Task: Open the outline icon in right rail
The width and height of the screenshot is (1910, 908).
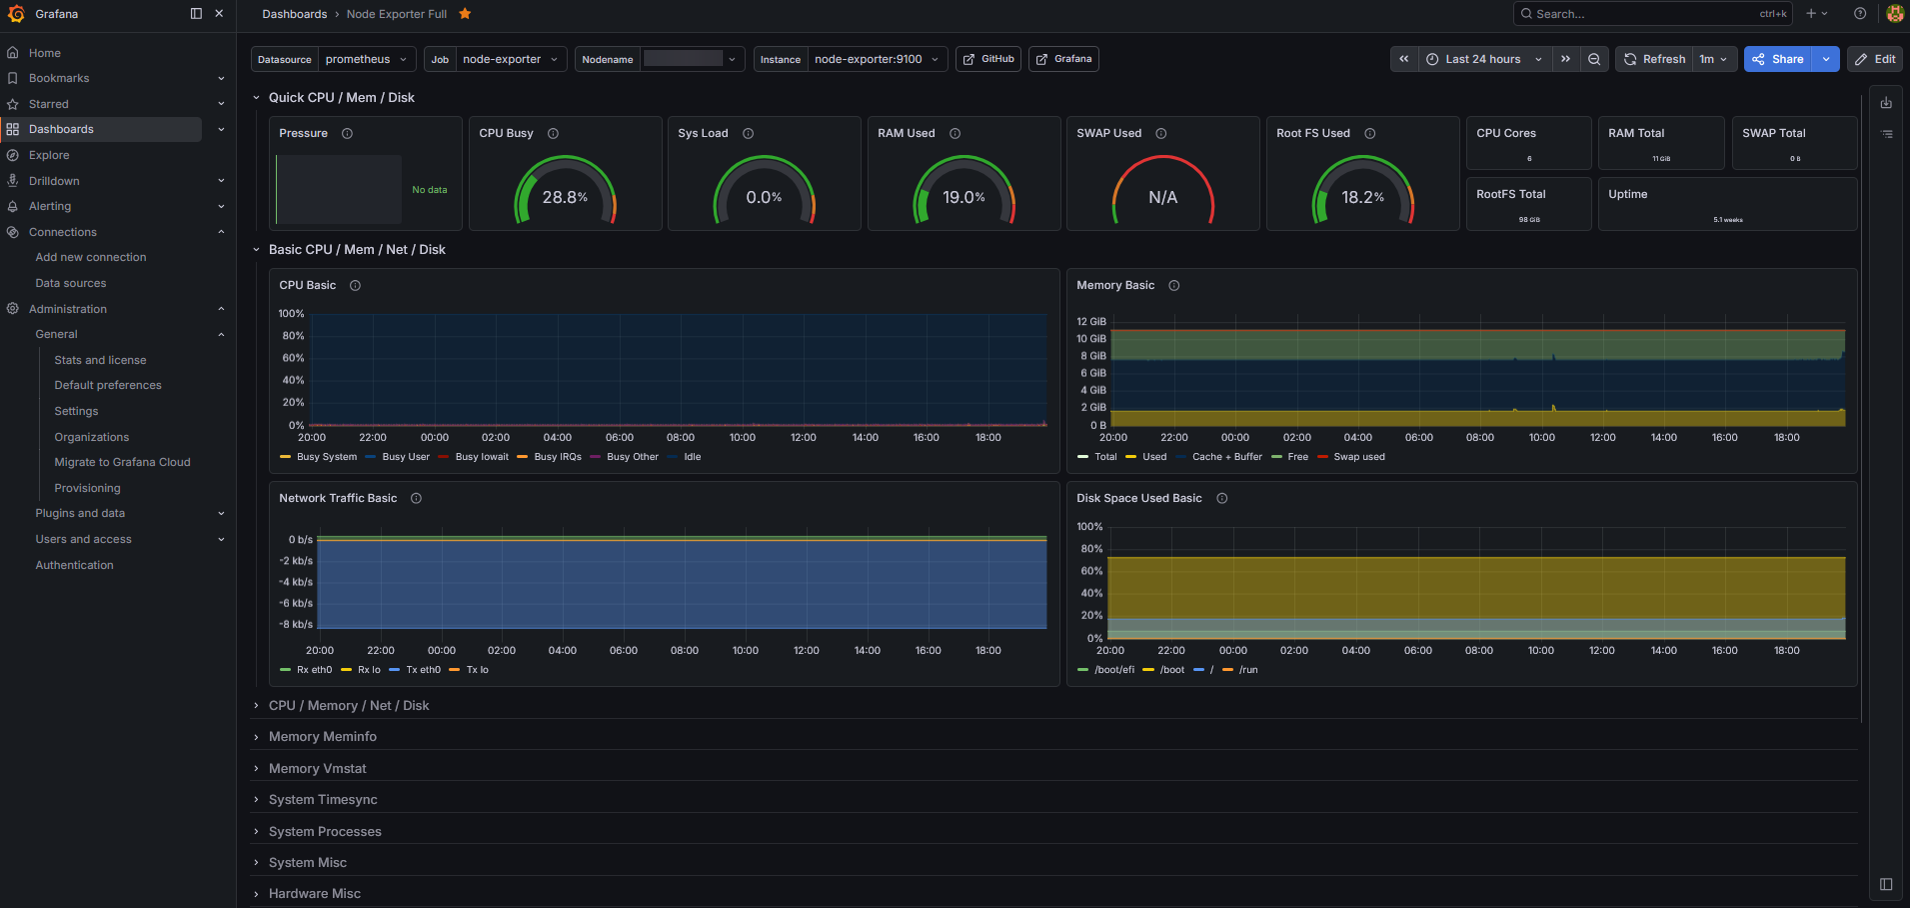Action: [x=1886, y=134]
